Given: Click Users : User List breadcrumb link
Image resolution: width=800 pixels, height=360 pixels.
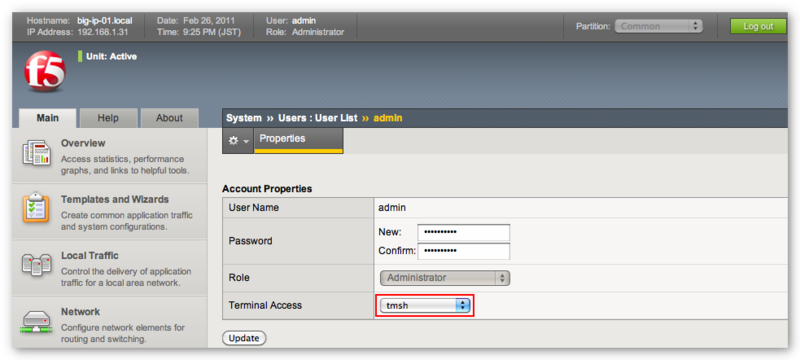Looking at the screenshot, I should point(318,118).
